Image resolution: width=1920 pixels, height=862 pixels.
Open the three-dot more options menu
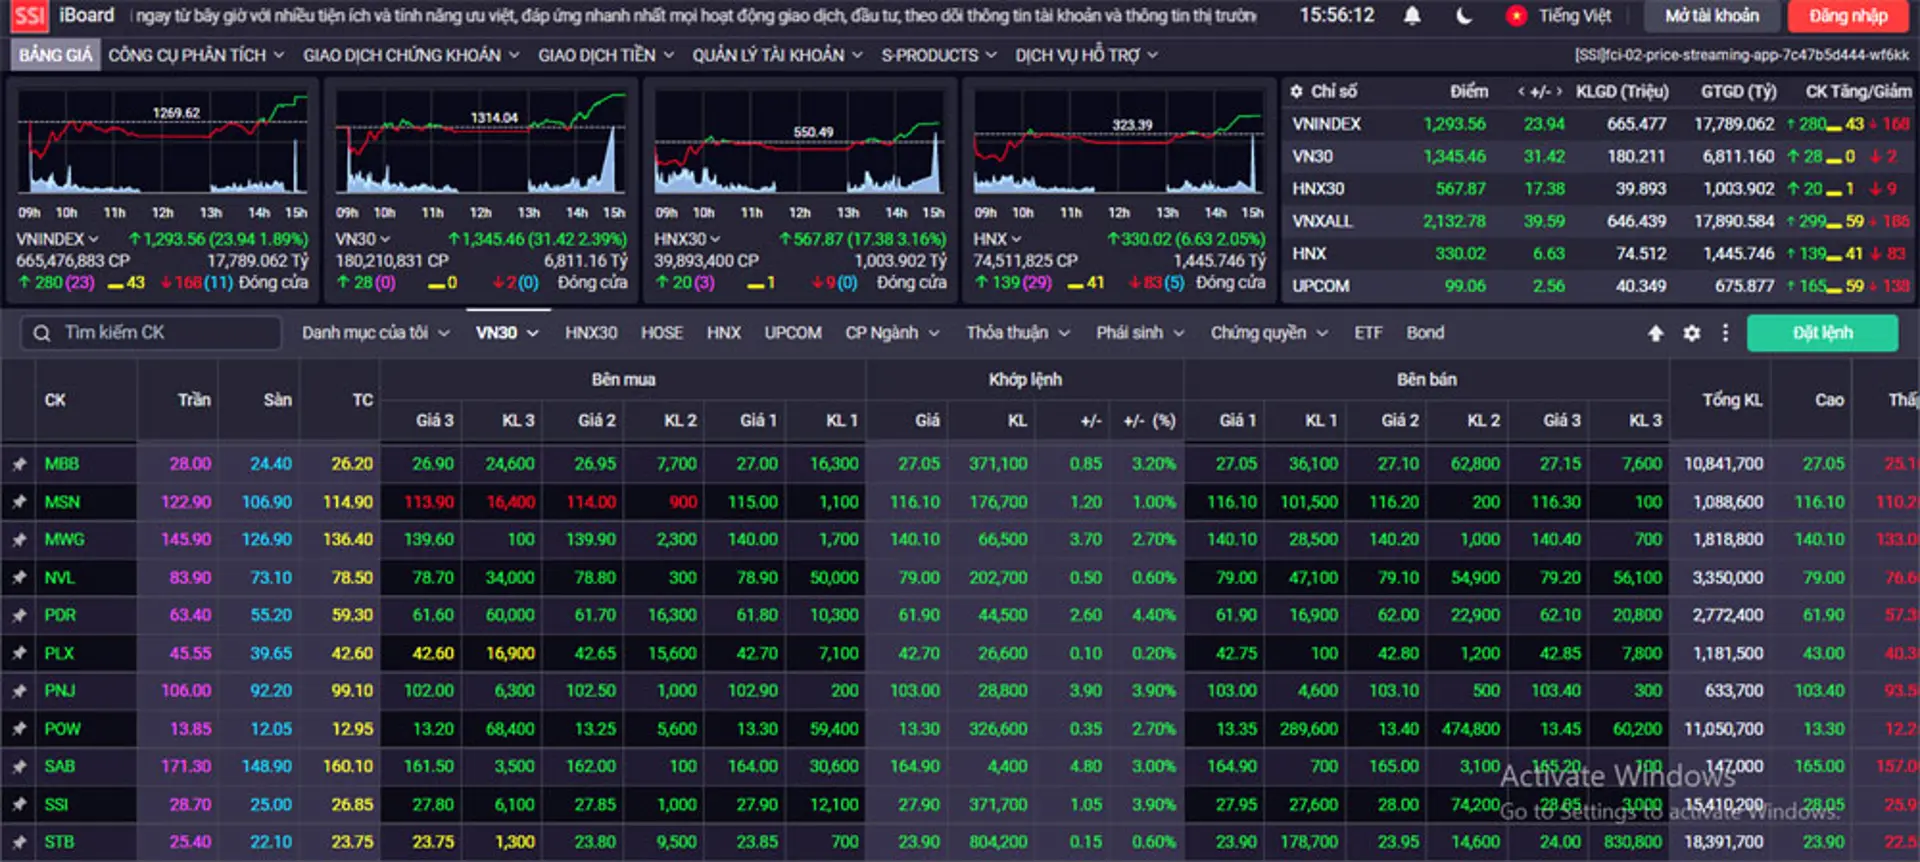1725,333
